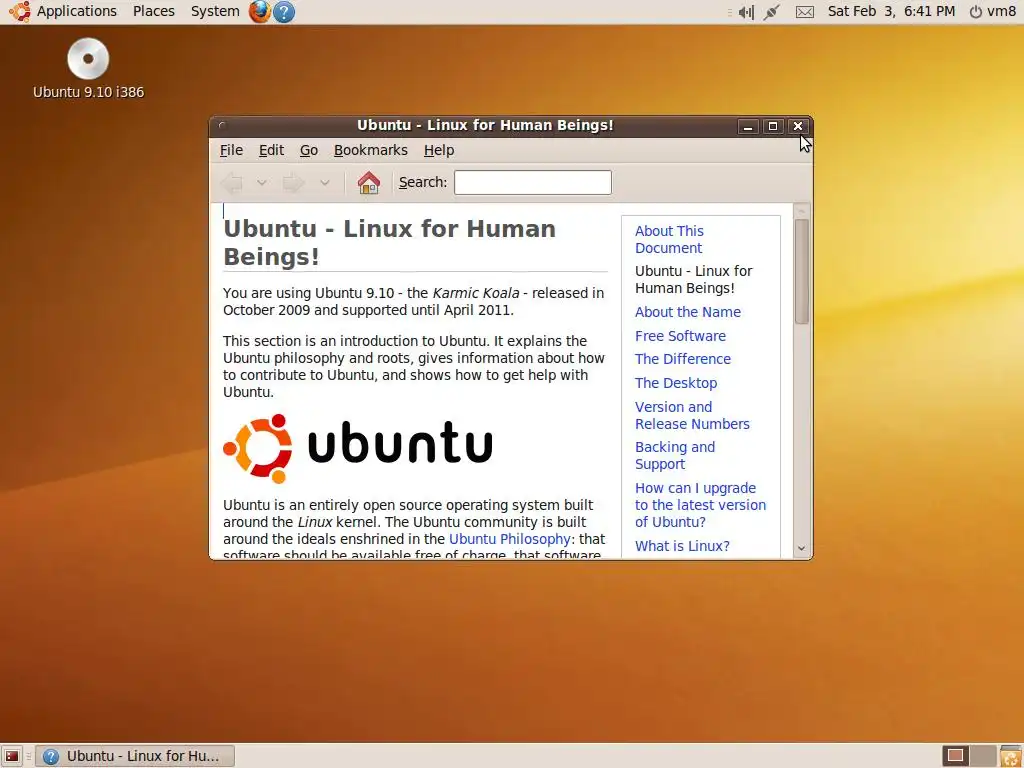The image size is (1024, 768).
Task: Open the Forward history dropdown arrow
Action: [325, 184]
